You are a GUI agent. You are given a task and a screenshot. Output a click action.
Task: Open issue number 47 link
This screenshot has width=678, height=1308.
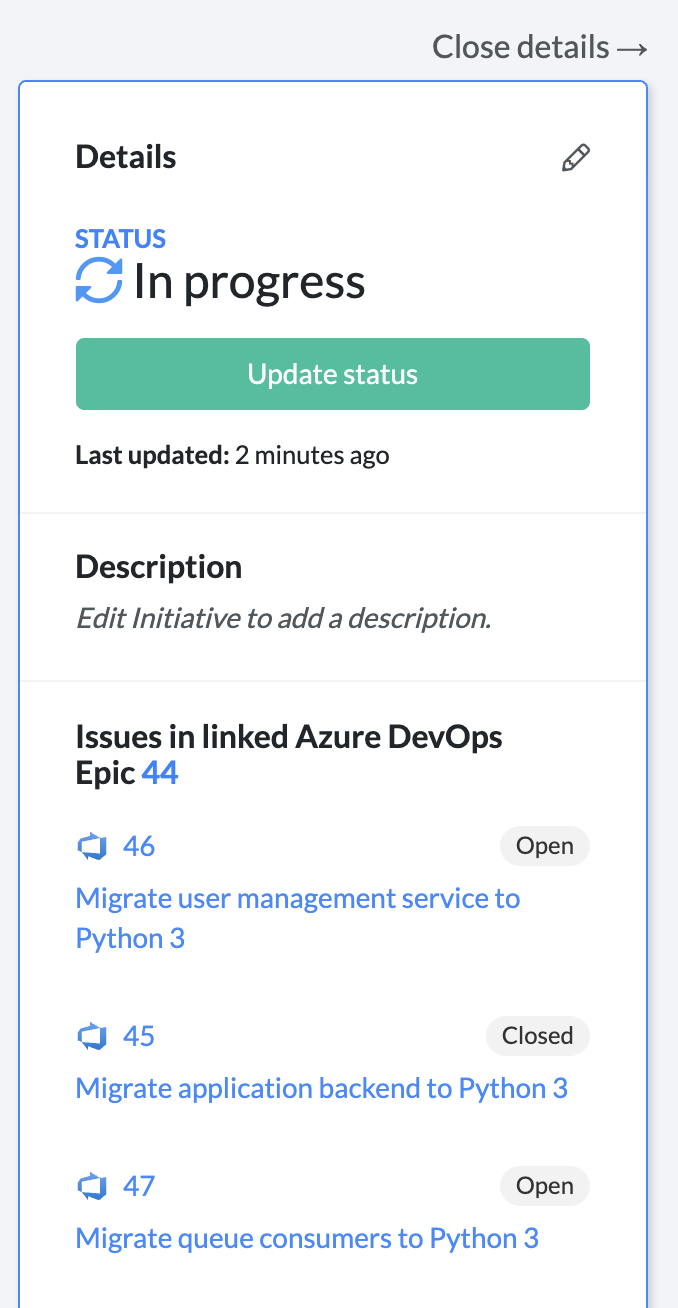click(139, 1186)
